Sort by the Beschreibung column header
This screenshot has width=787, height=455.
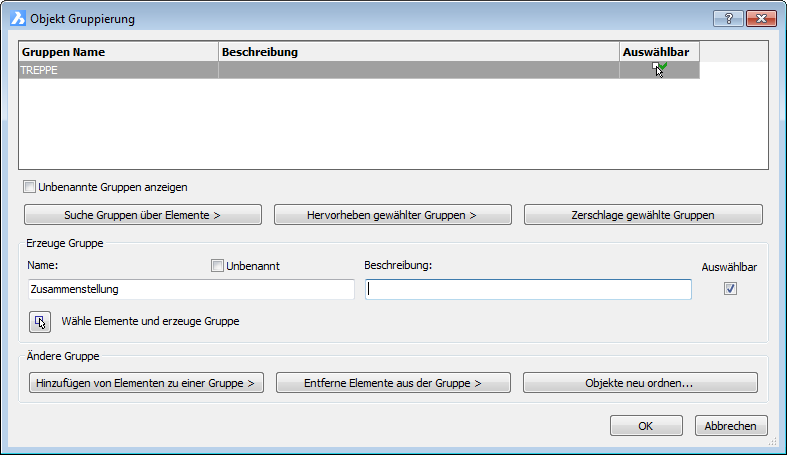click(418, 51)
